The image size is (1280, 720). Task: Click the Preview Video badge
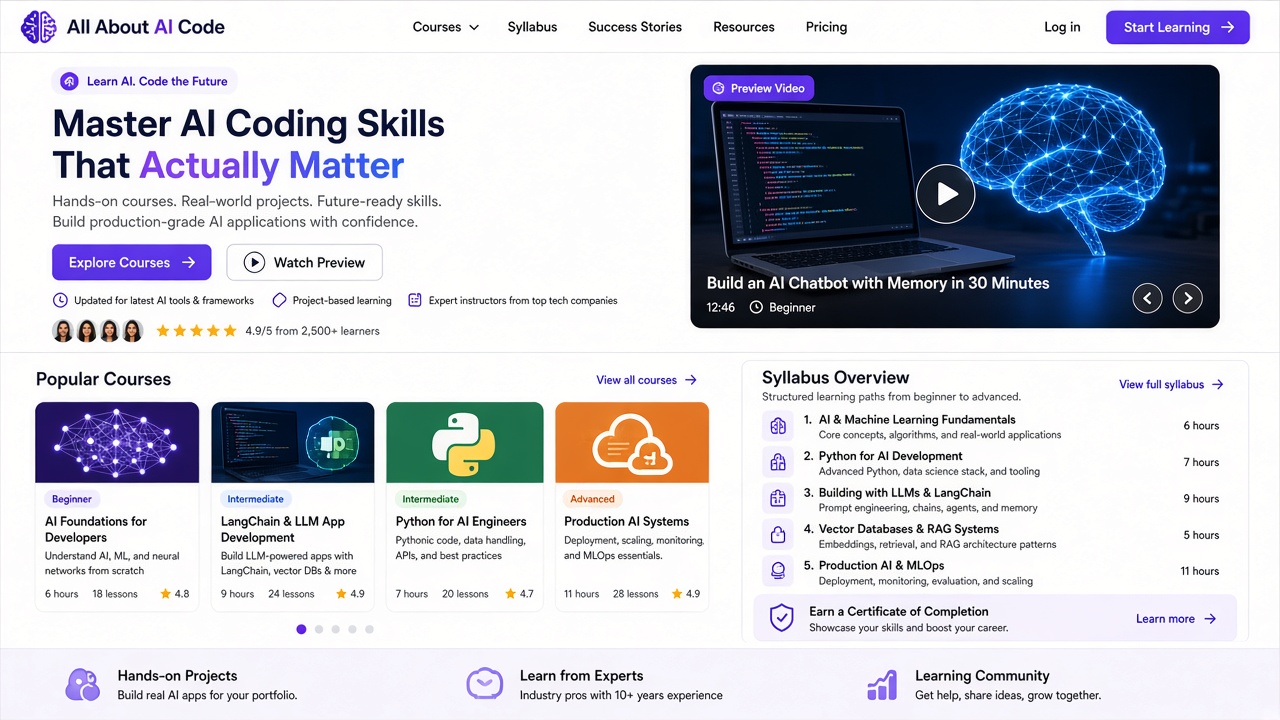758,88
